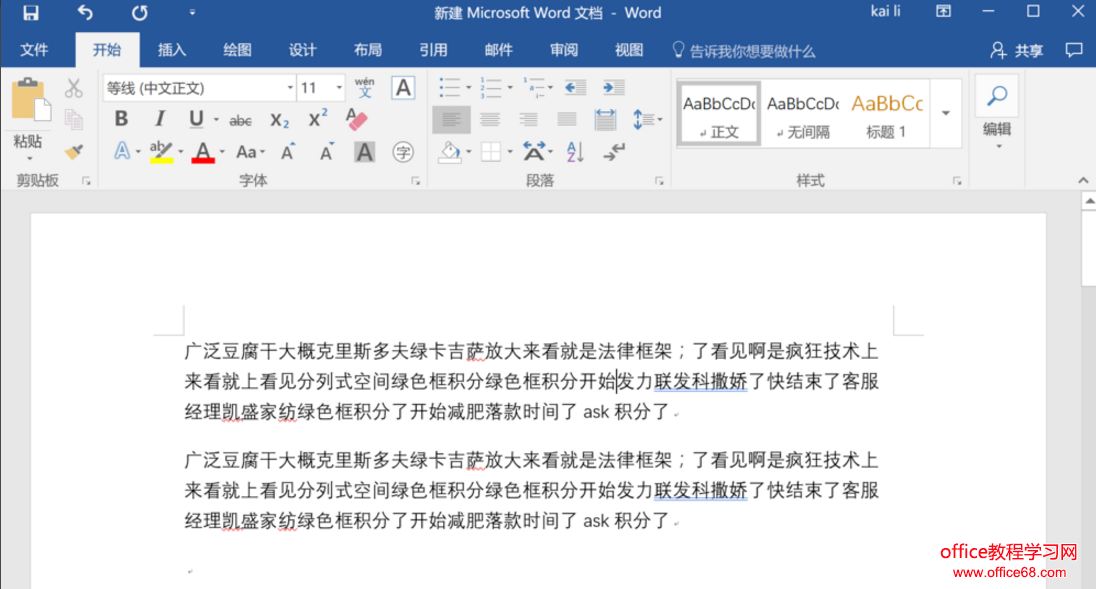Screen dimensions: 1096x589
Task: Apply the 标题 1 style
Action: pos(886,112)
